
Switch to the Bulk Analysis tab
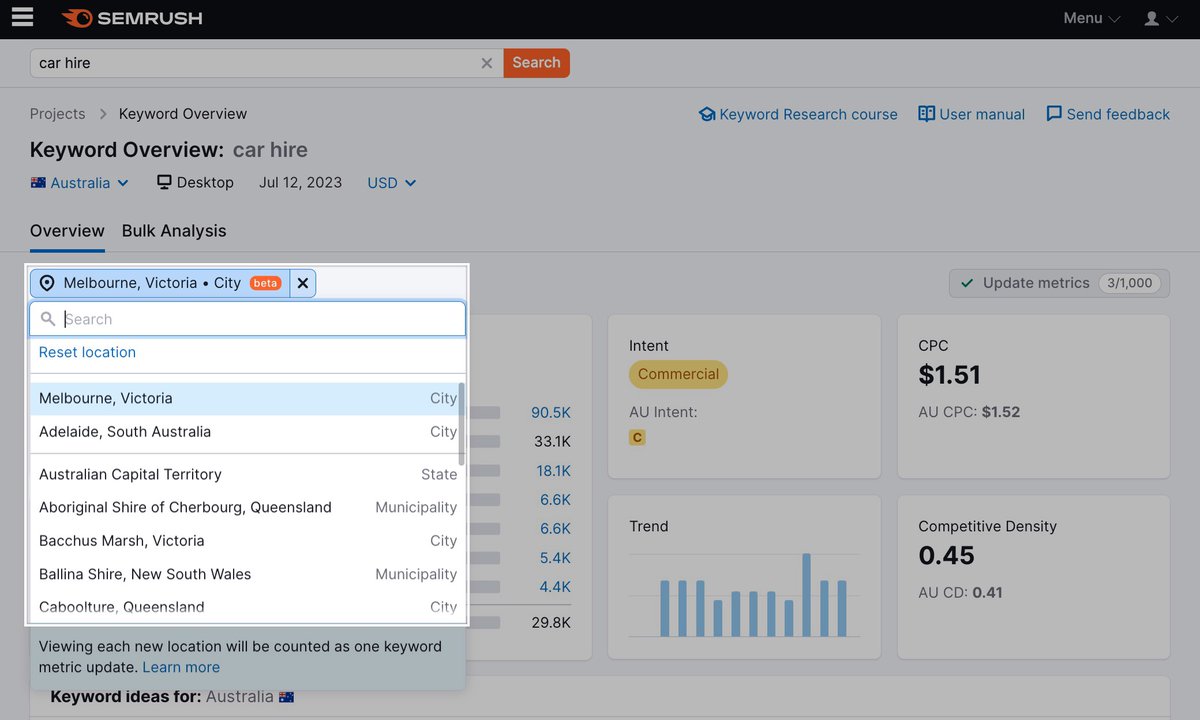[174, 231]
